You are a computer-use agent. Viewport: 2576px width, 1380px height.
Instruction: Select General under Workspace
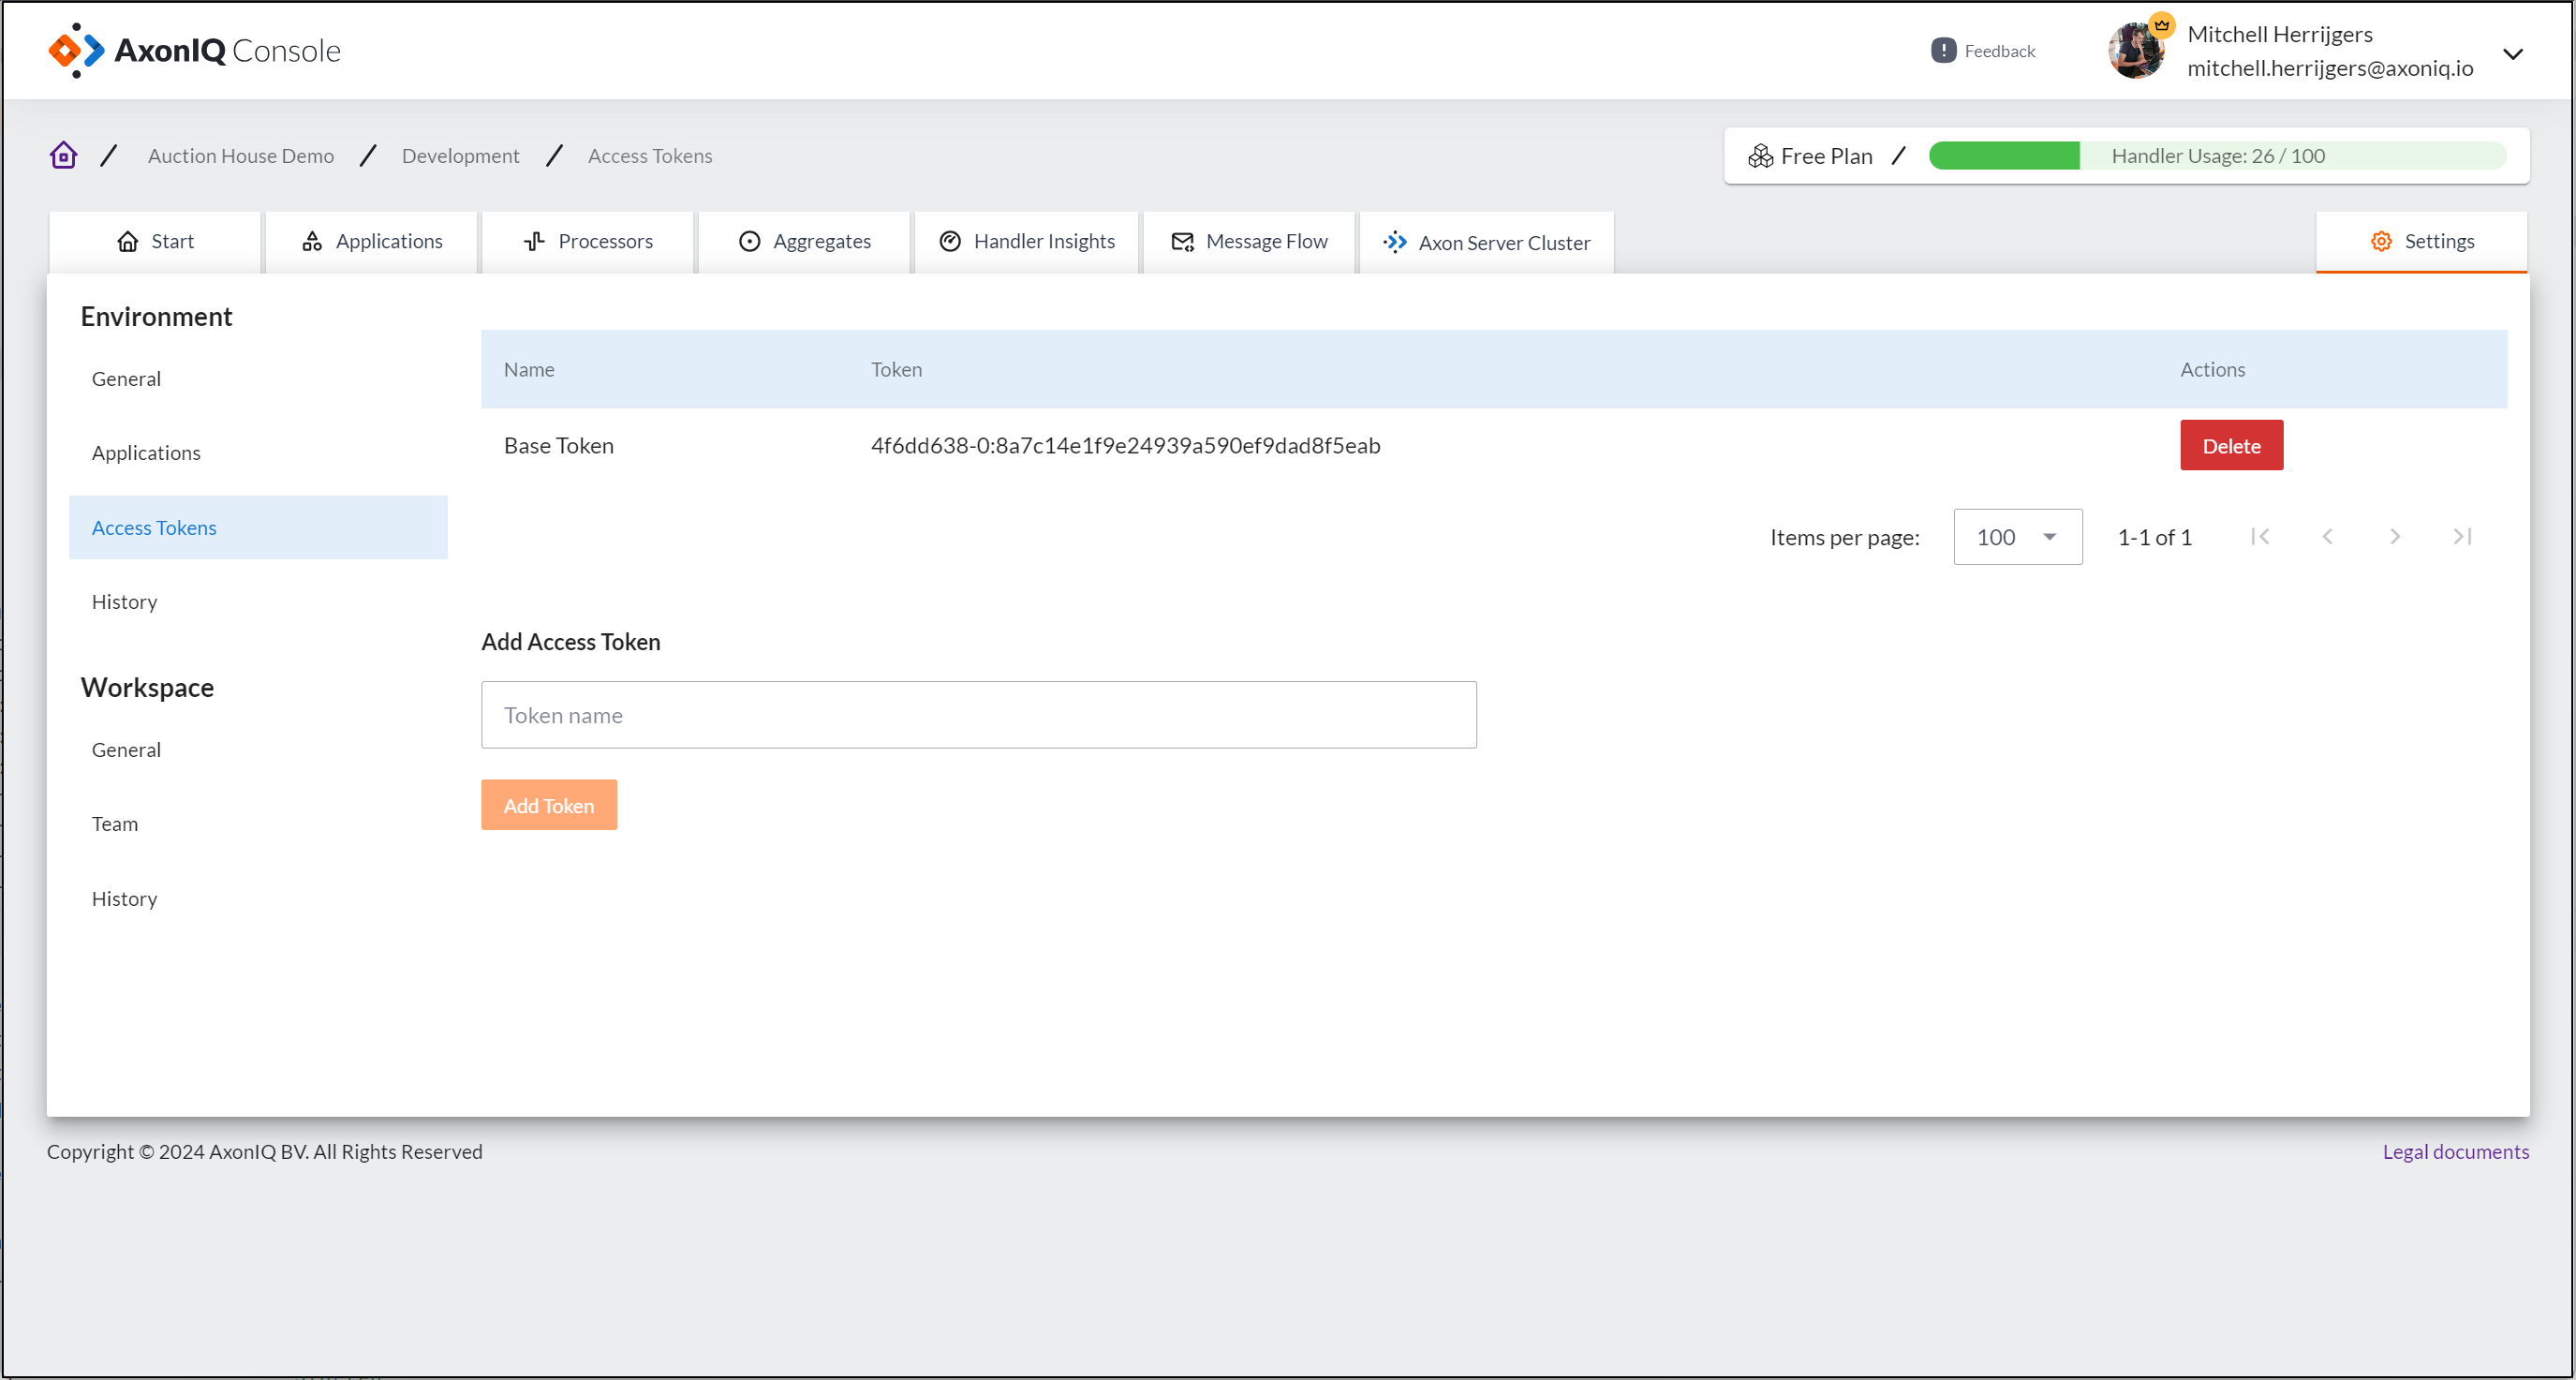pyautogui.click(x=258, y=750)
